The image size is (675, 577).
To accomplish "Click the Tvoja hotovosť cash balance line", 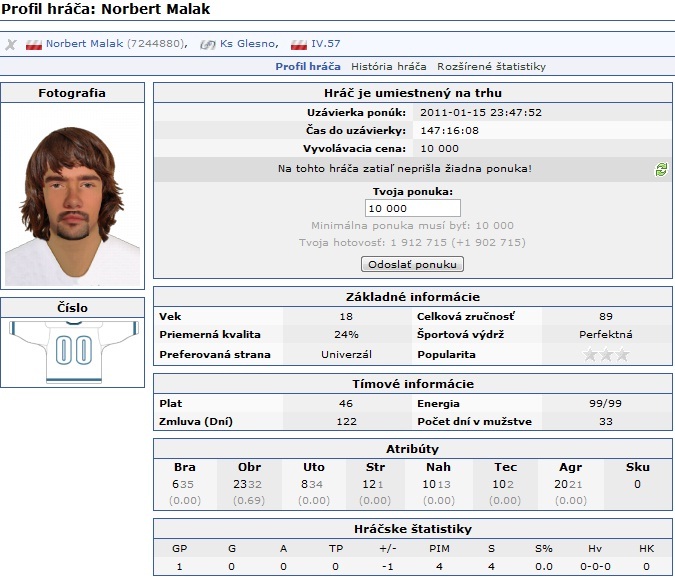I will pos(412,243).
